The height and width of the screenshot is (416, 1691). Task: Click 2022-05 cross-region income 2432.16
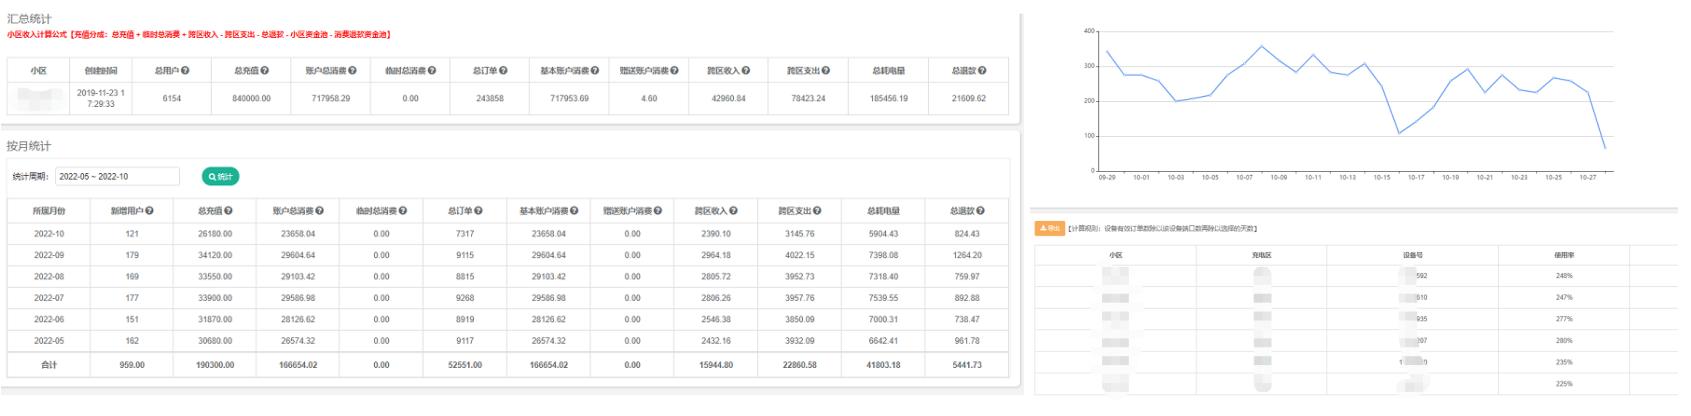716,341
